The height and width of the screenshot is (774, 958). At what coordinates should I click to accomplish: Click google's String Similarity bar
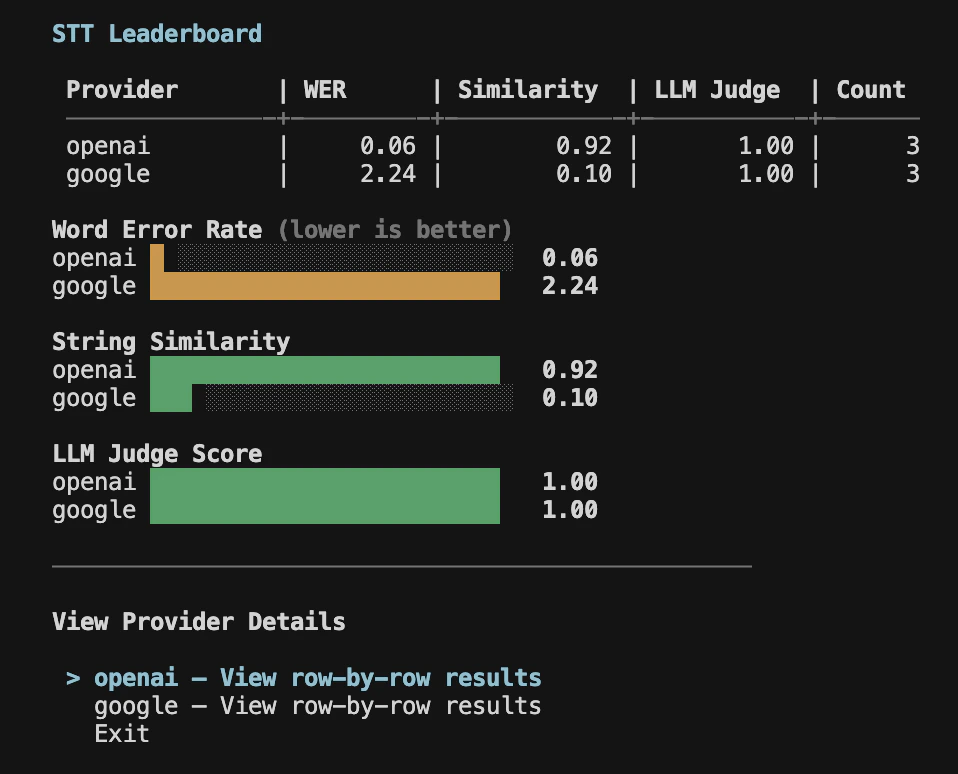point(170,397)
